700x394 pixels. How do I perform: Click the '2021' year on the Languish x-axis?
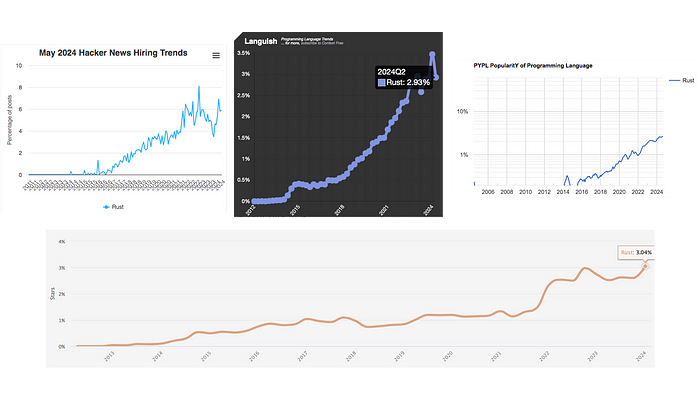(x=384, y=210)
